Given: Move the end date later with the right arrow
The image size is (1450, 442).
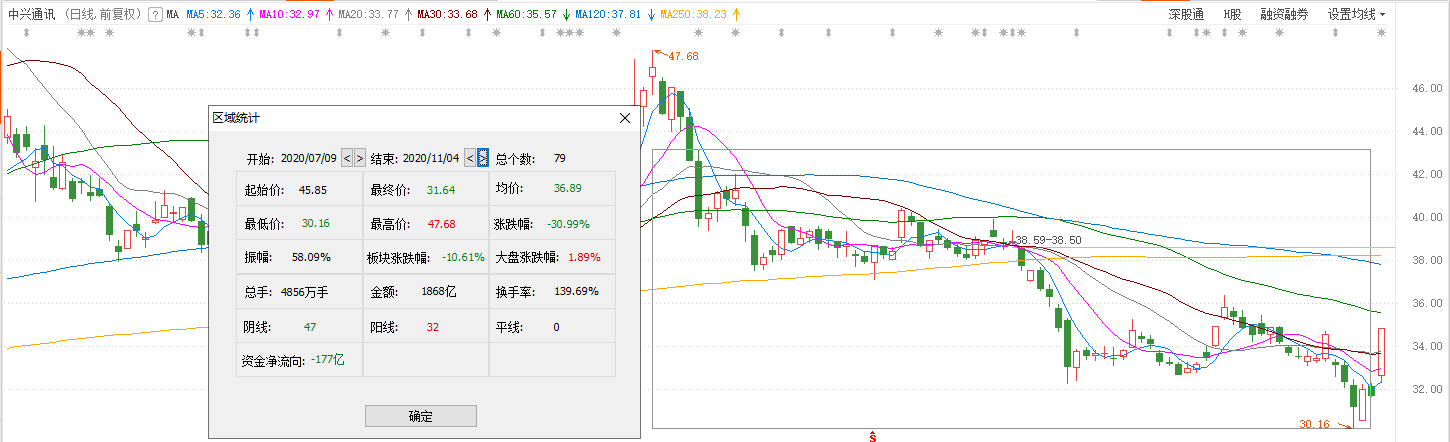Looking at the screenshot, I should click(483, 158).
